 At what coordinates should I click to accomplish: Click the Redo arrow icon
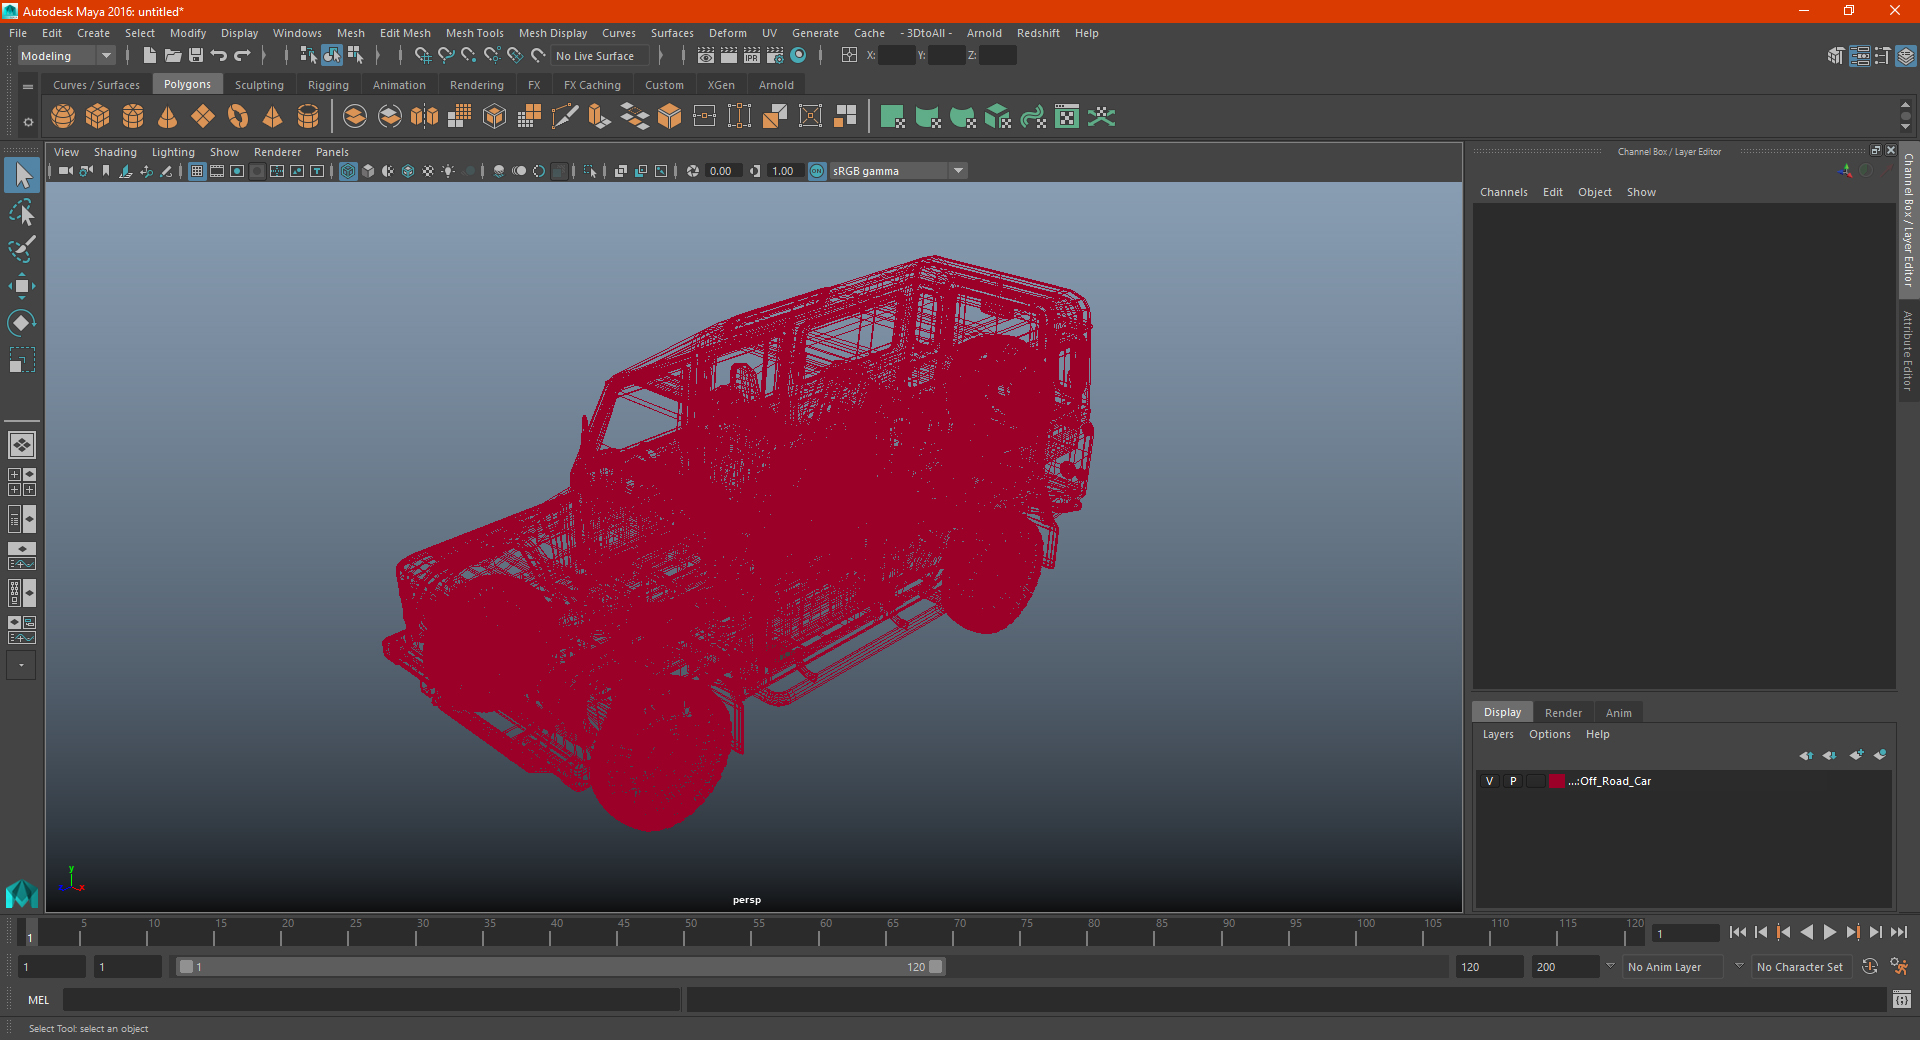point(242,56)
